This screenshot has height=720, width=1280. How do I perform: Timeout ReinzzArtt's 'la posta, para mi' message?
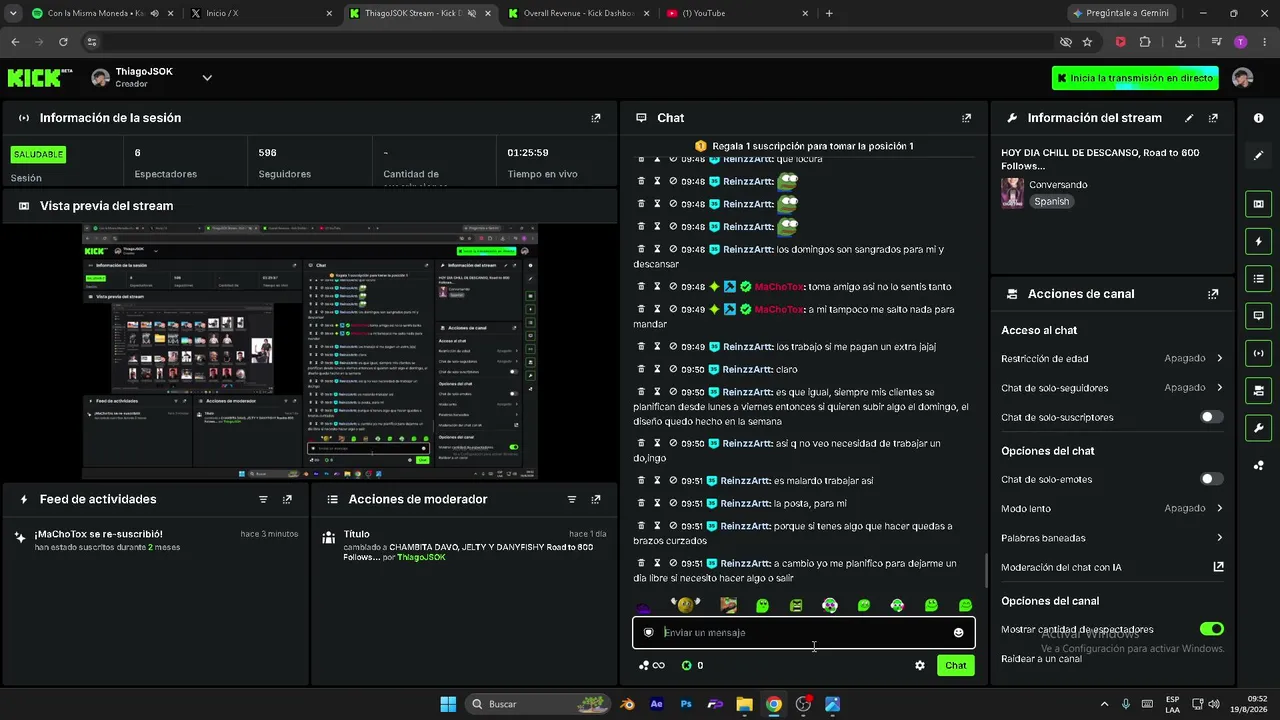657,503
